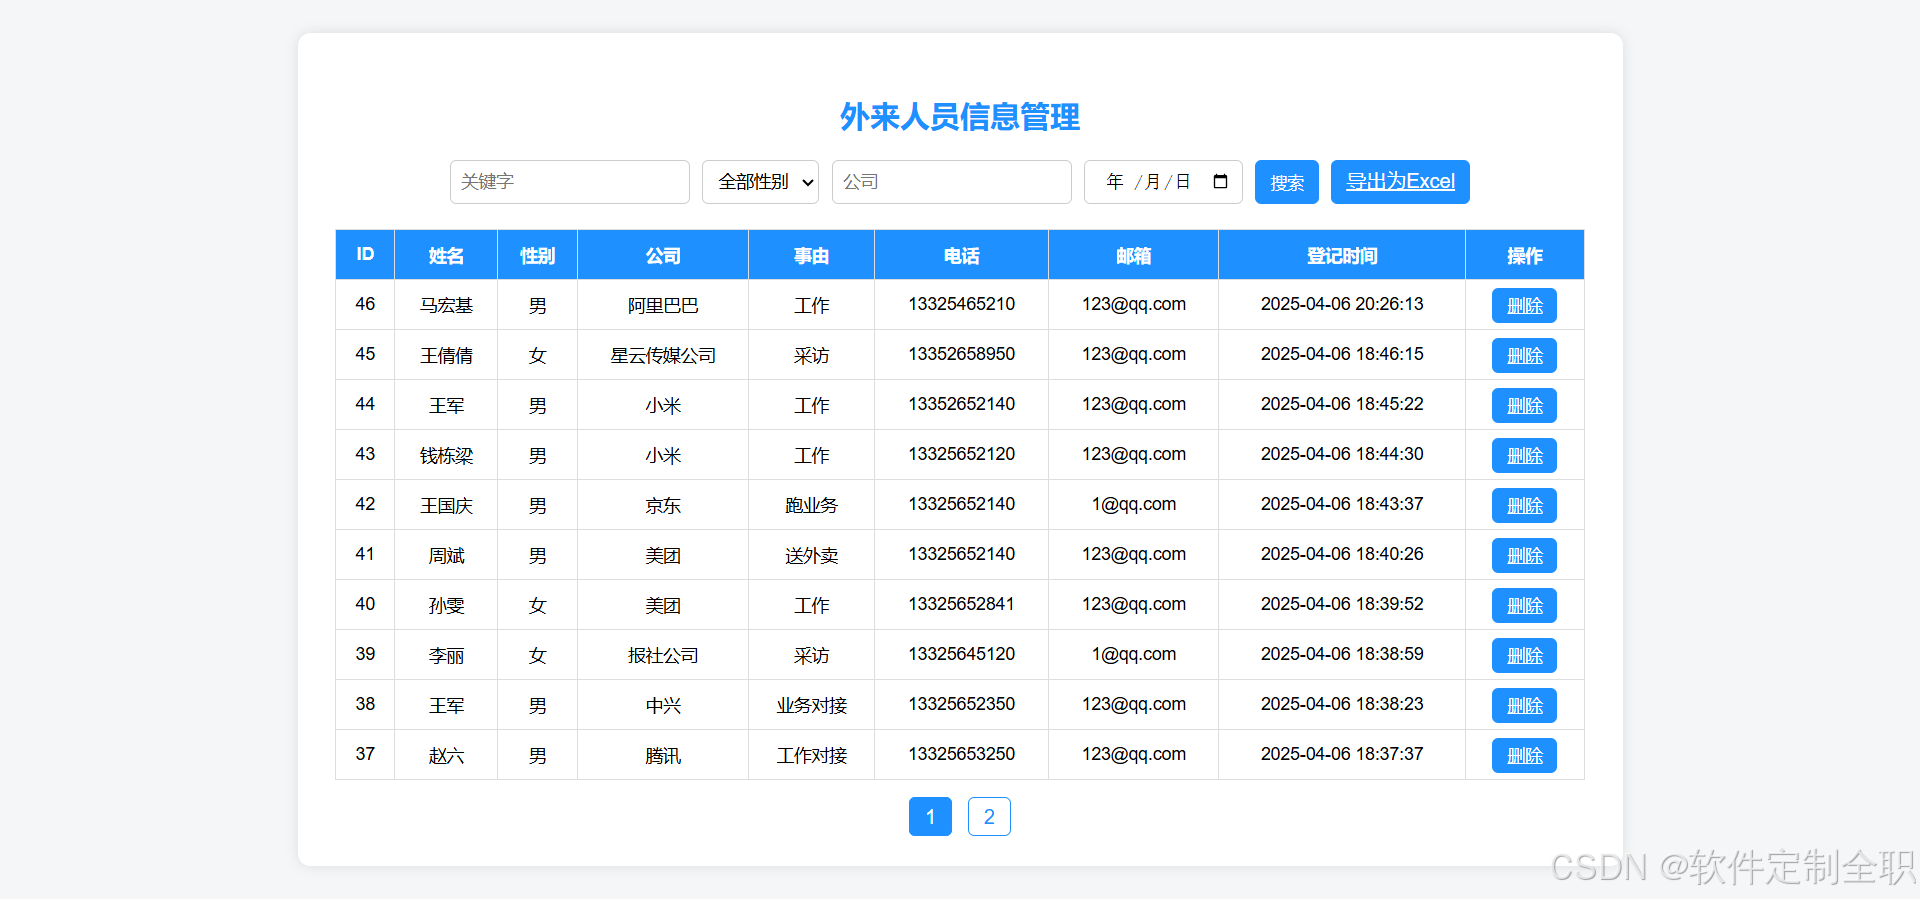The width and height of the screenshot is (1920, 899).
Task: Go to page 2 of results
Action: [989, 816]
